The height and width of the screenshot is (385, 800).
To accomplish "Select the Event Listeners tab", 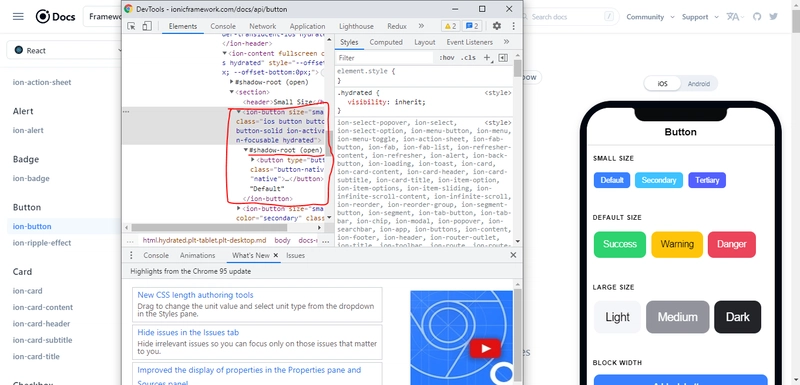I will 469,42.
